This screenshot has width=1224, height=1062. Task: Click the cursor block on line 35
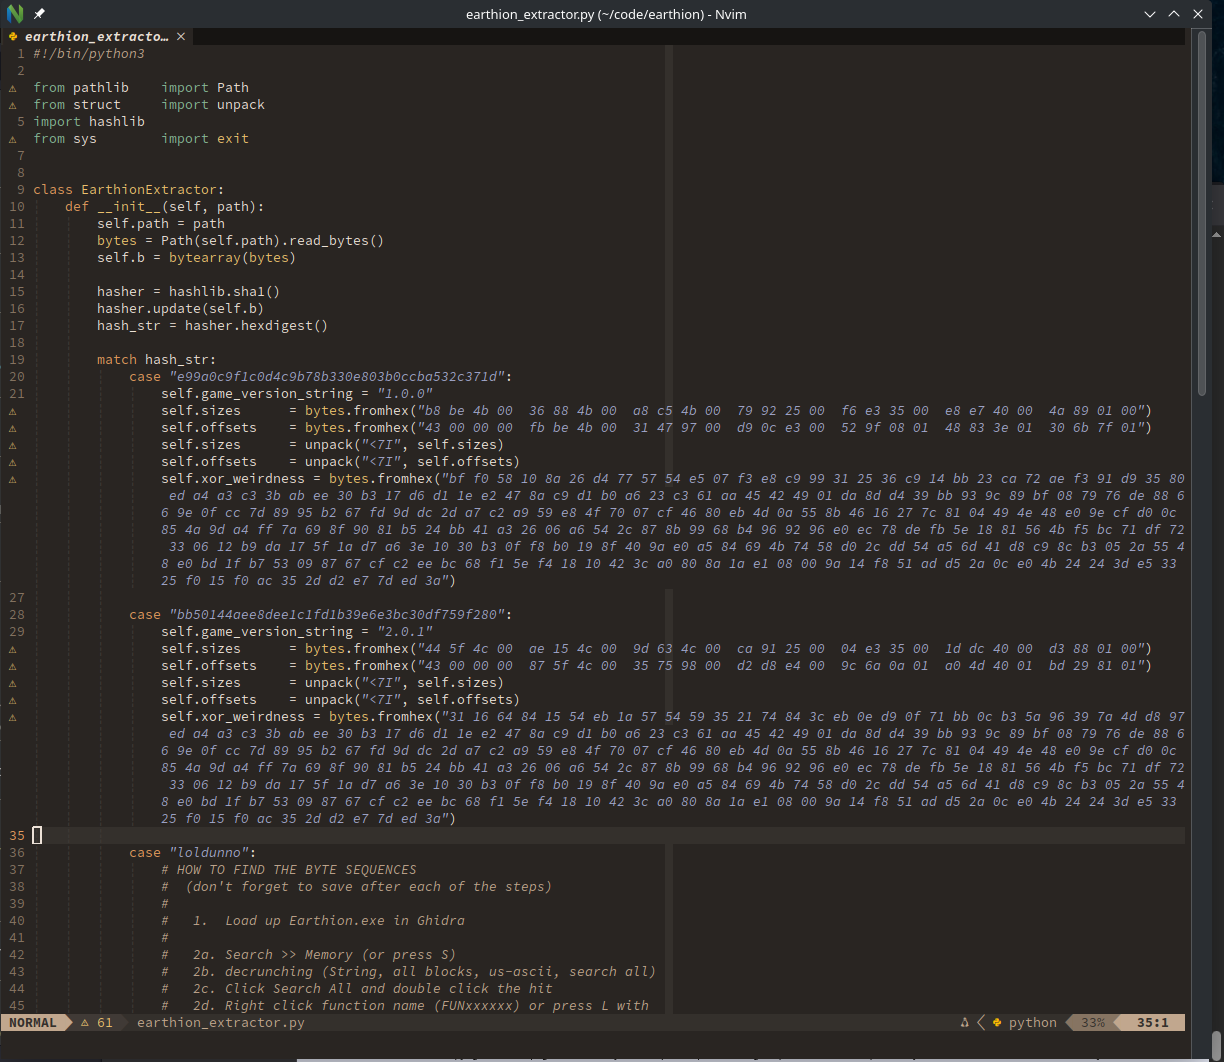click(37, 836)
